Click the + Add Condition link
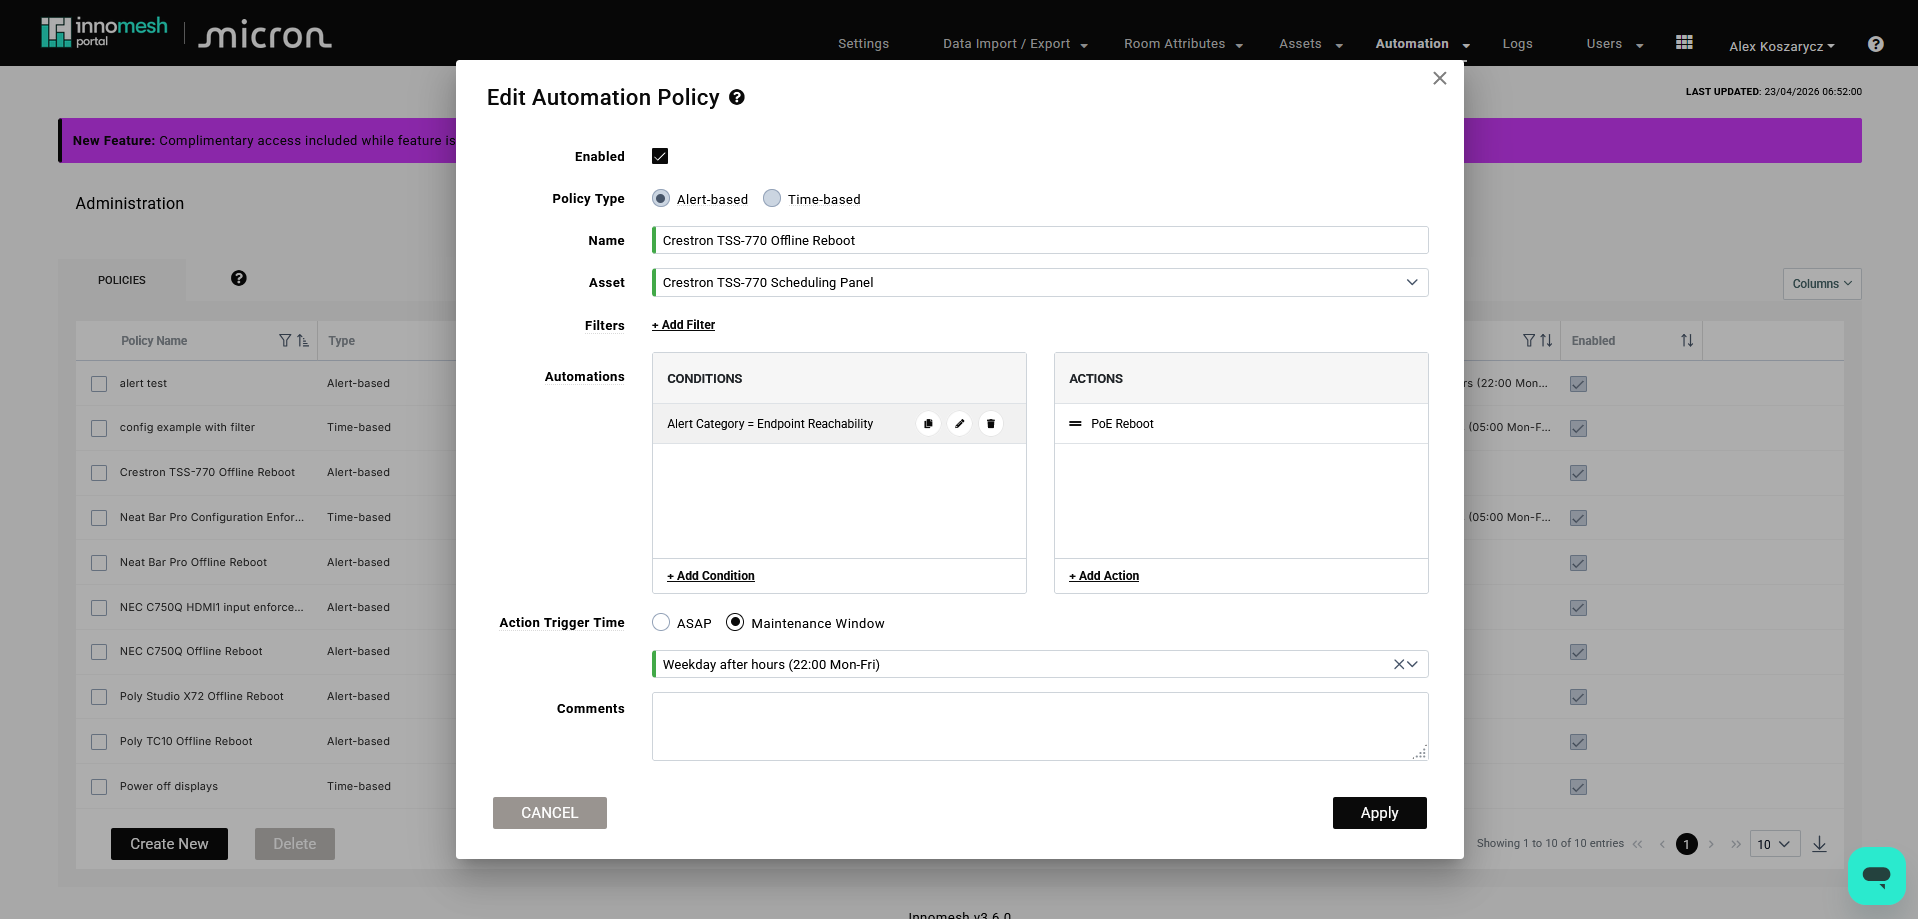The image size is (1918, 919). tap(711, 576)
